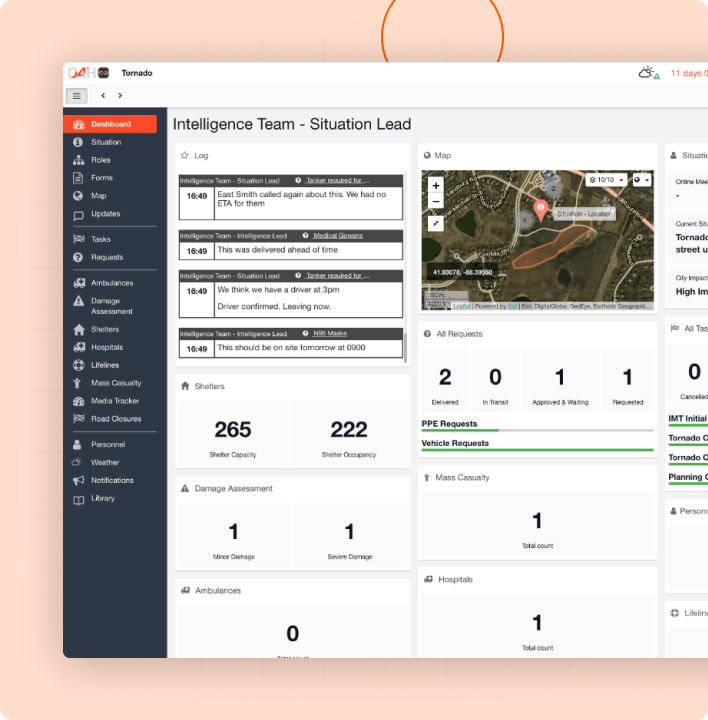Viewport: 708px width, 720px height.
Task: Click the Vehicle Requests progress bar
Action: pos(537,450)
